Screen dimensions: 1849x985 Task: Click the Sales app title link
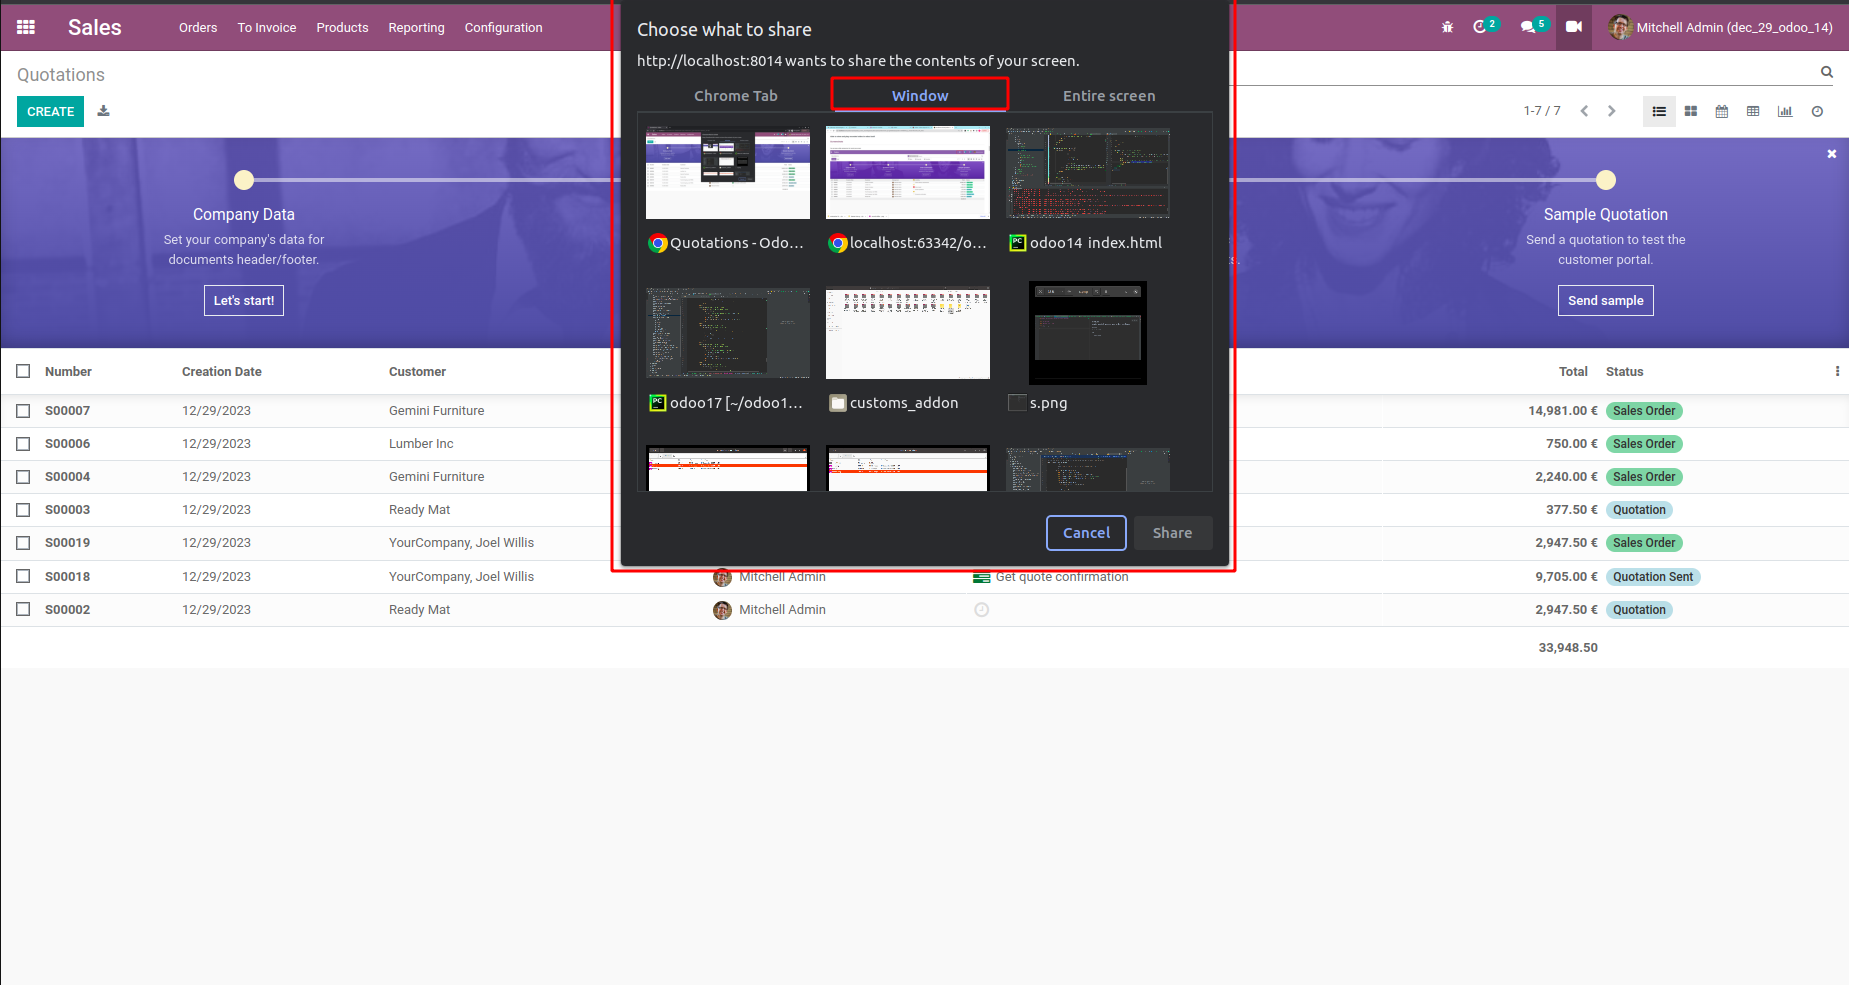95,27
